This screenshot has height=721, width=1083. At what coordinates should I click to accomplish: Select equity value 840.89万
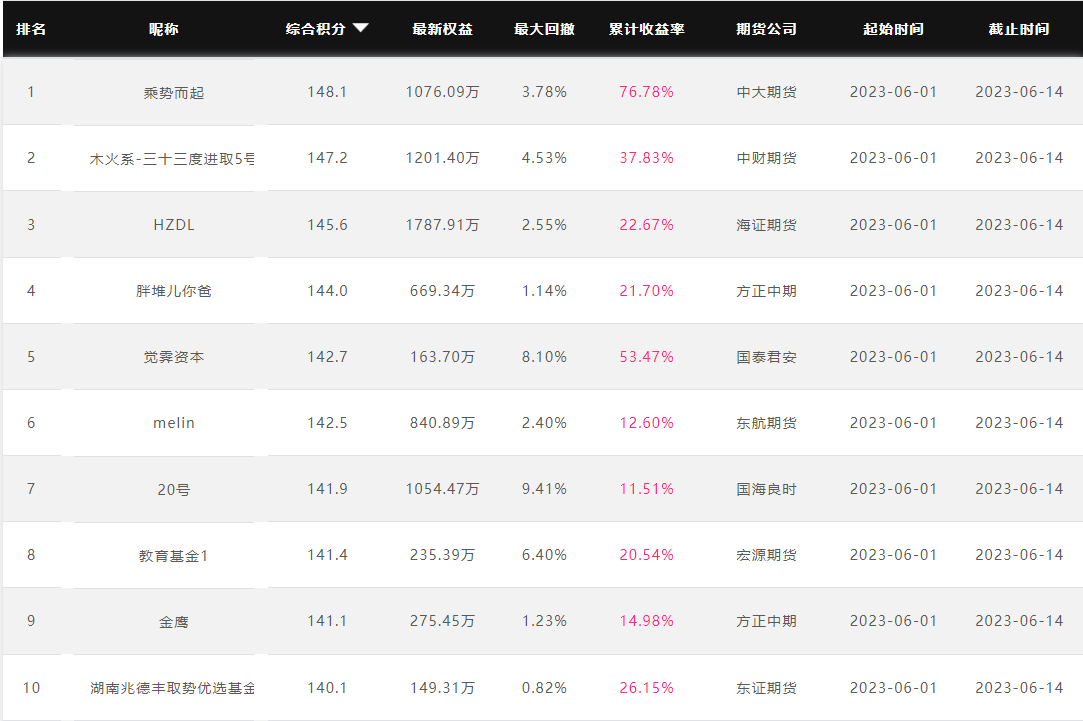pos(442,423)
